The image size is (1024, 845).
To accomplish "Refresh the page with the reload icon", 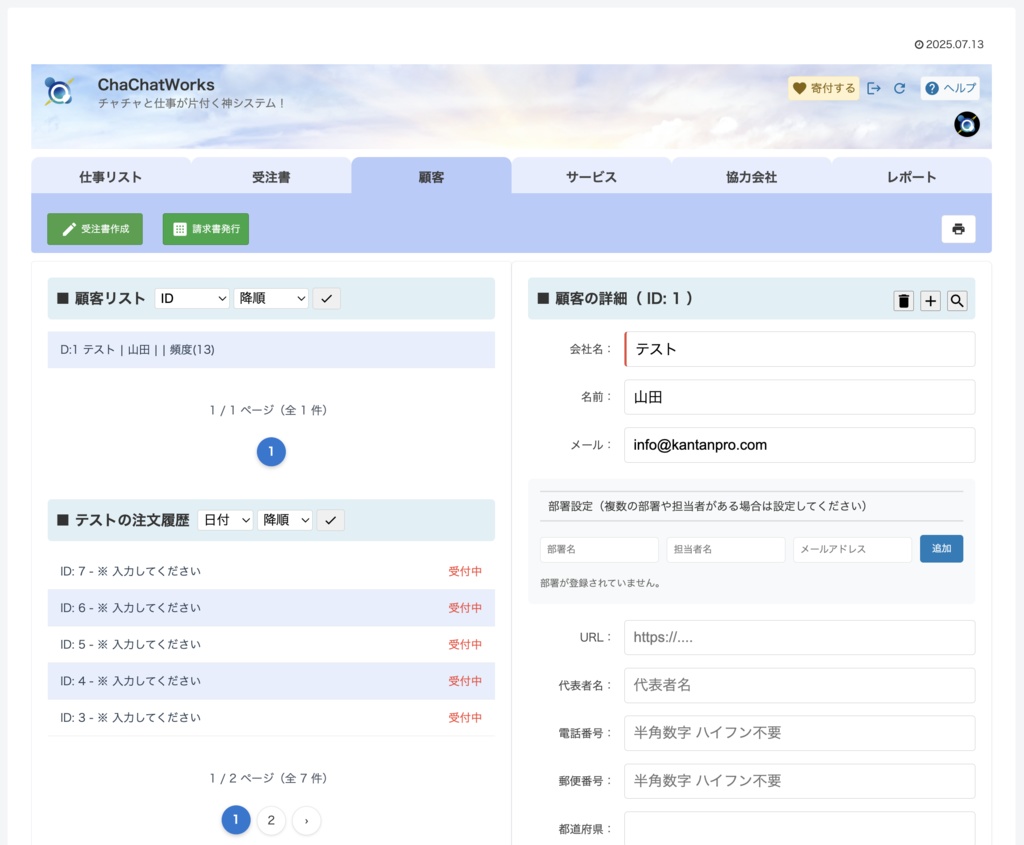I will pyautogui.click(x=899, y=88).
